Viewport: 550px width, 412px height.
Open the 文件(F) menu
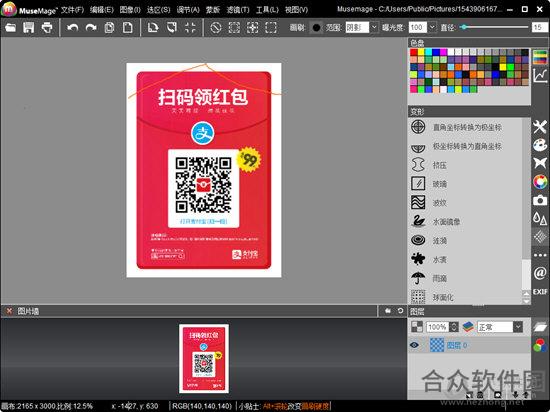[x=72, y=10]
